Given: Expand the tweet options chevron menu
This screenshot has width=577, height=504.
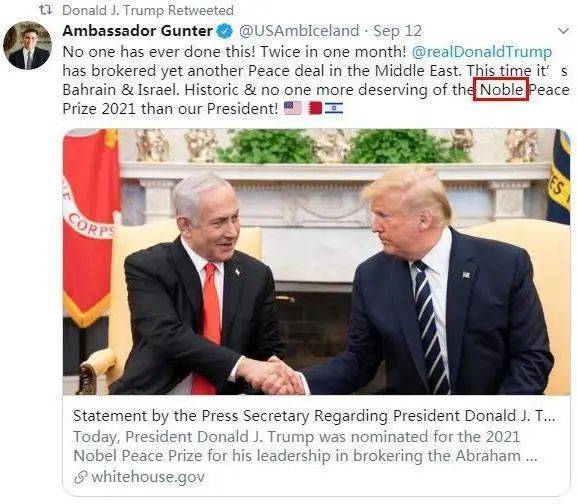Looking at the screenshot, I should click(563, 31).
